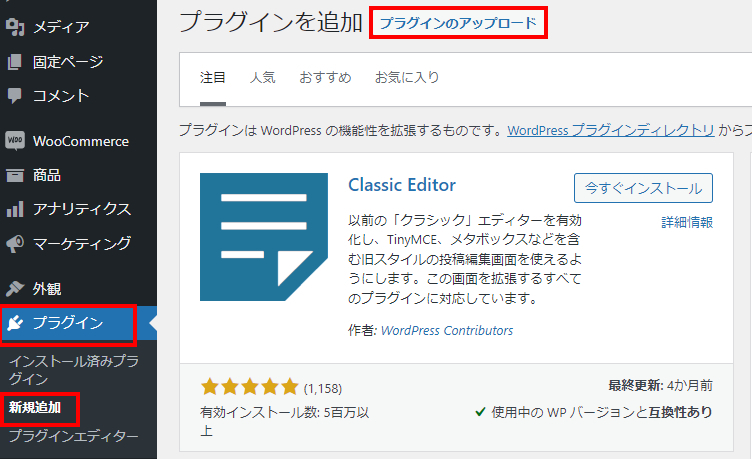The height and width of the screenshot is (459, 752).
Task: Click the Products (商品) box icon
Action: (x=15, y=176)
